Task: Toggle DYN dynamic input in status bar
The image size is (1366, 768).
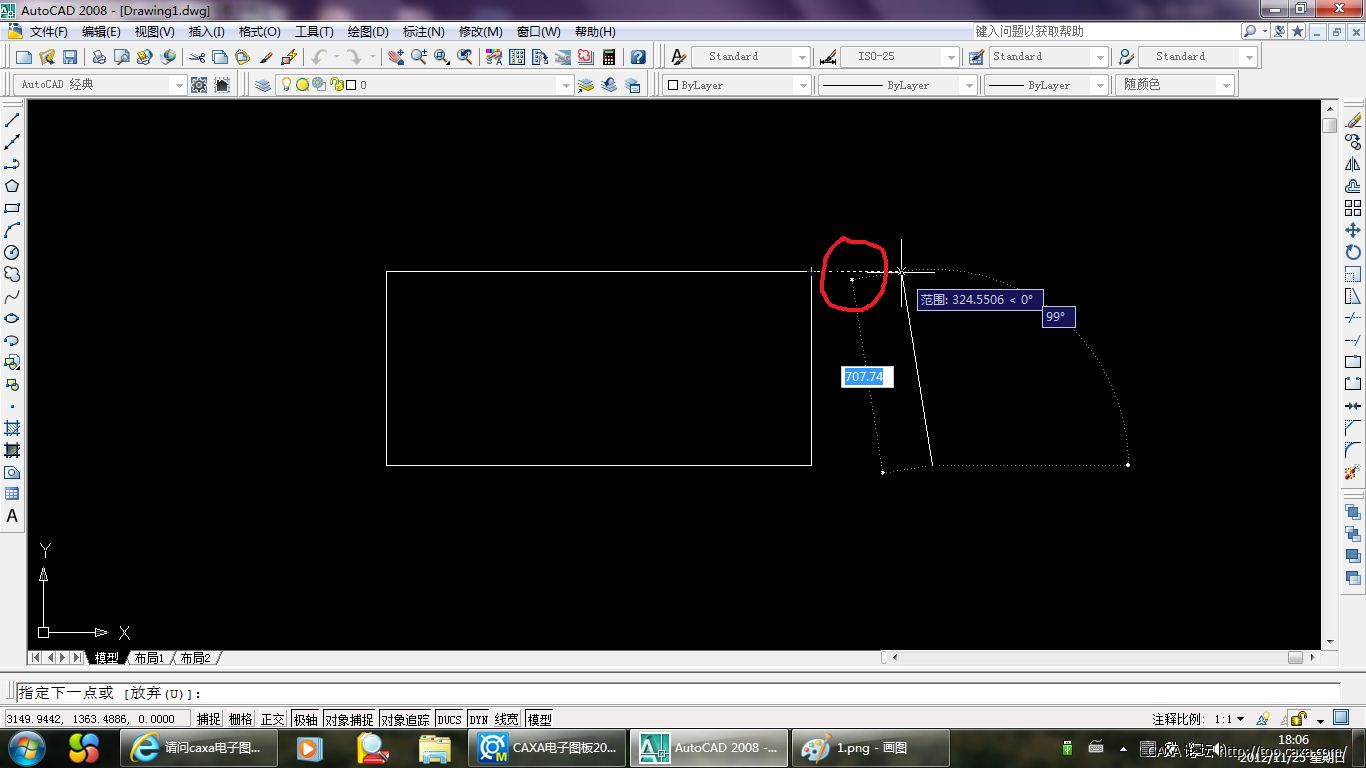Action: (x=479, y=719)
